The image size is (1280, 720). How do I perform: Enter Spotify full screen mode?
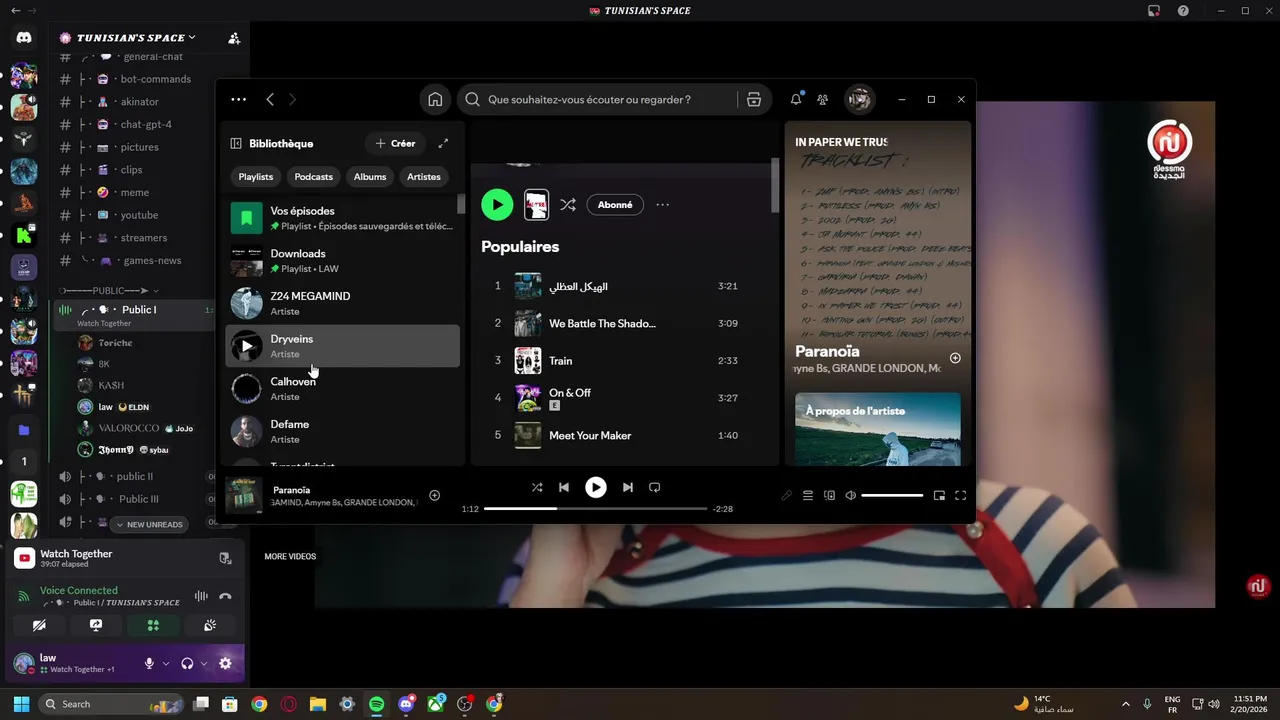pyautogui.click(x=961, y=495)
